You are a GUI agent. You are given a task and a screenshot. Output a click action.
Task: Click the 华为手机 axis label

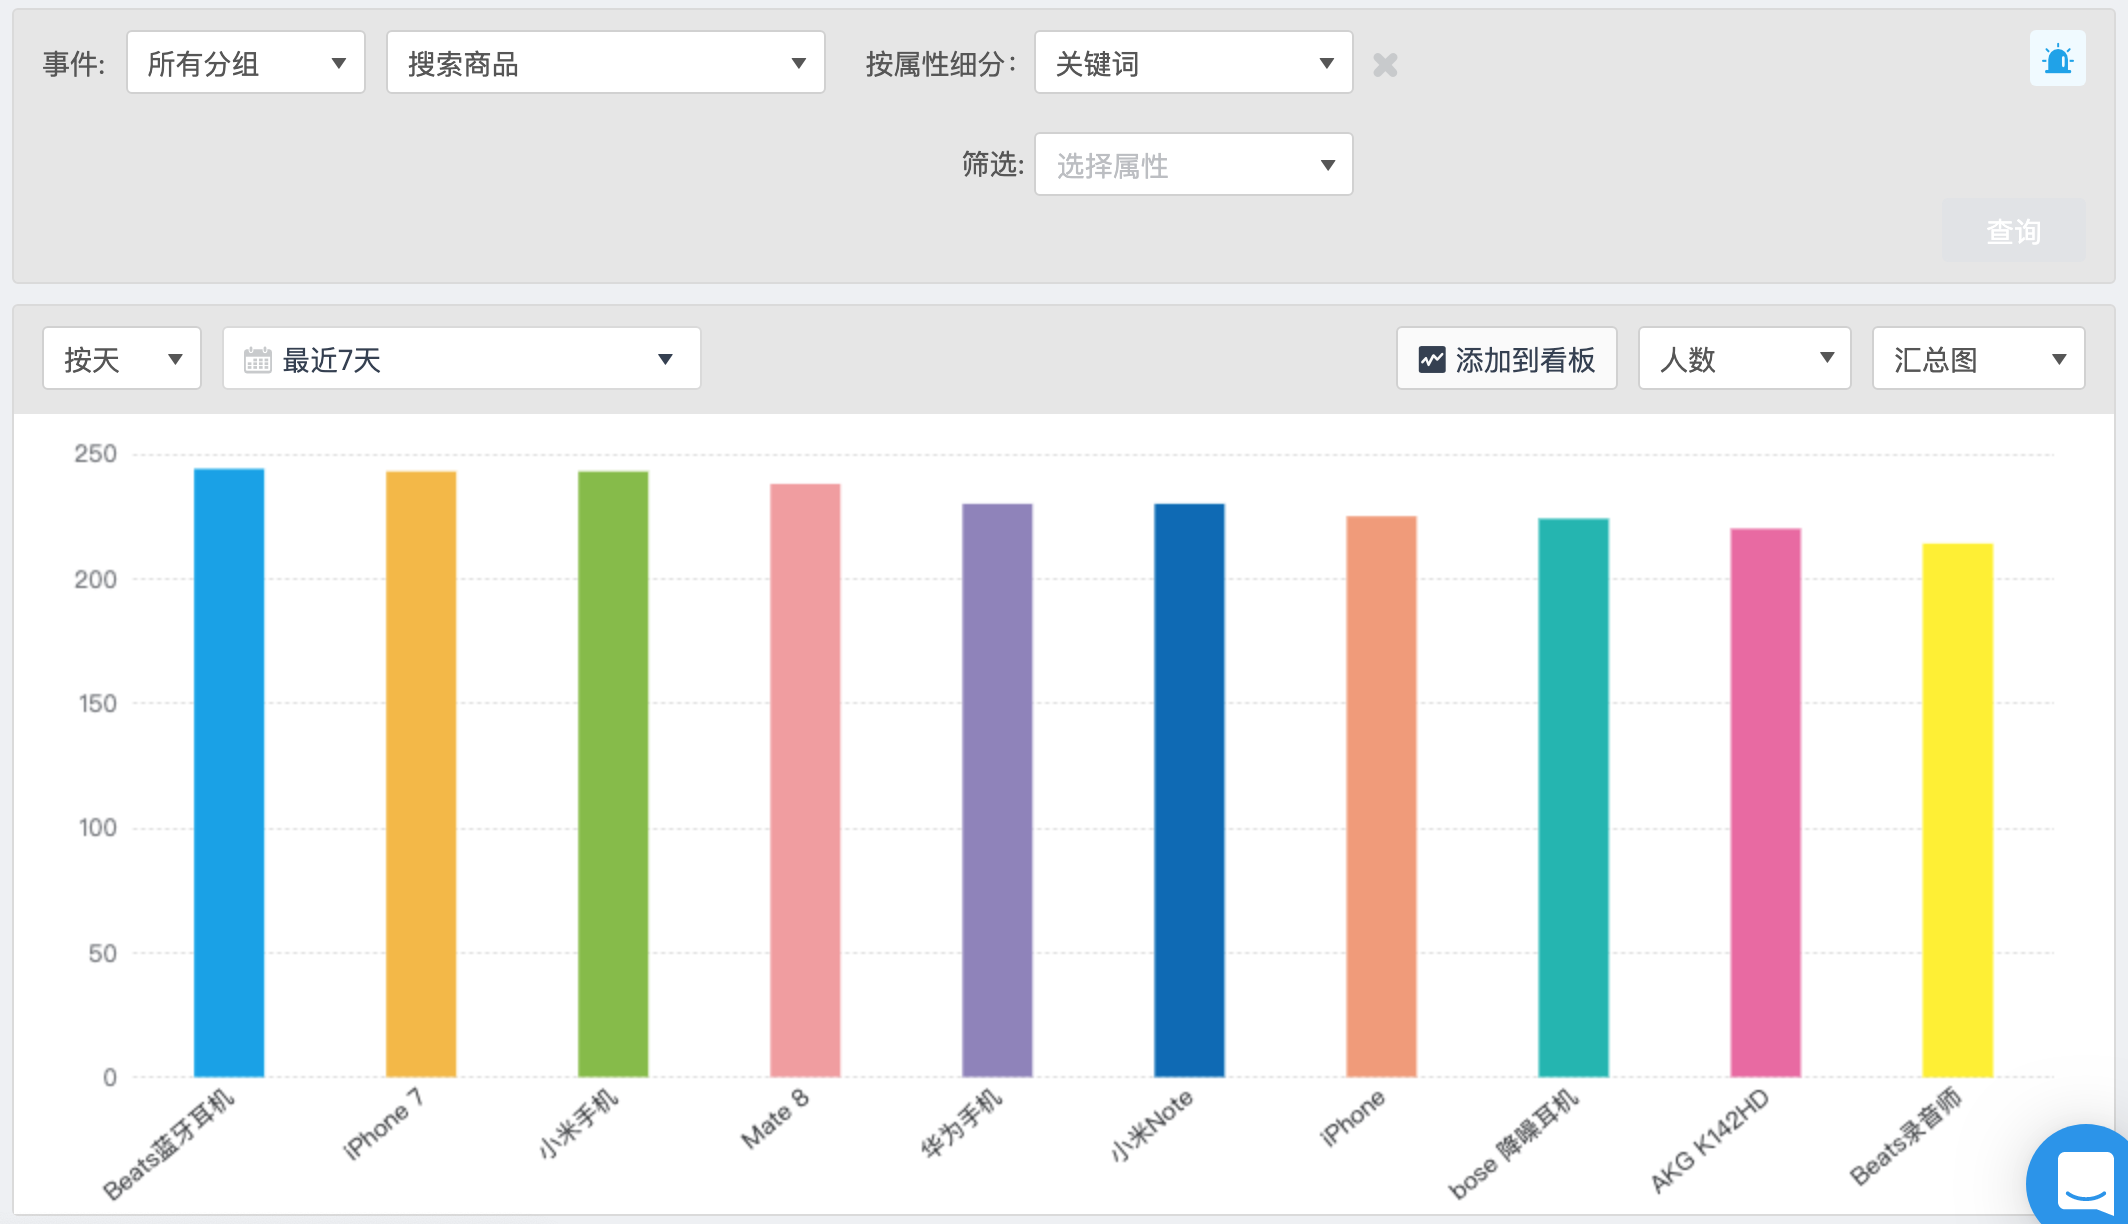pos(961,1124)
